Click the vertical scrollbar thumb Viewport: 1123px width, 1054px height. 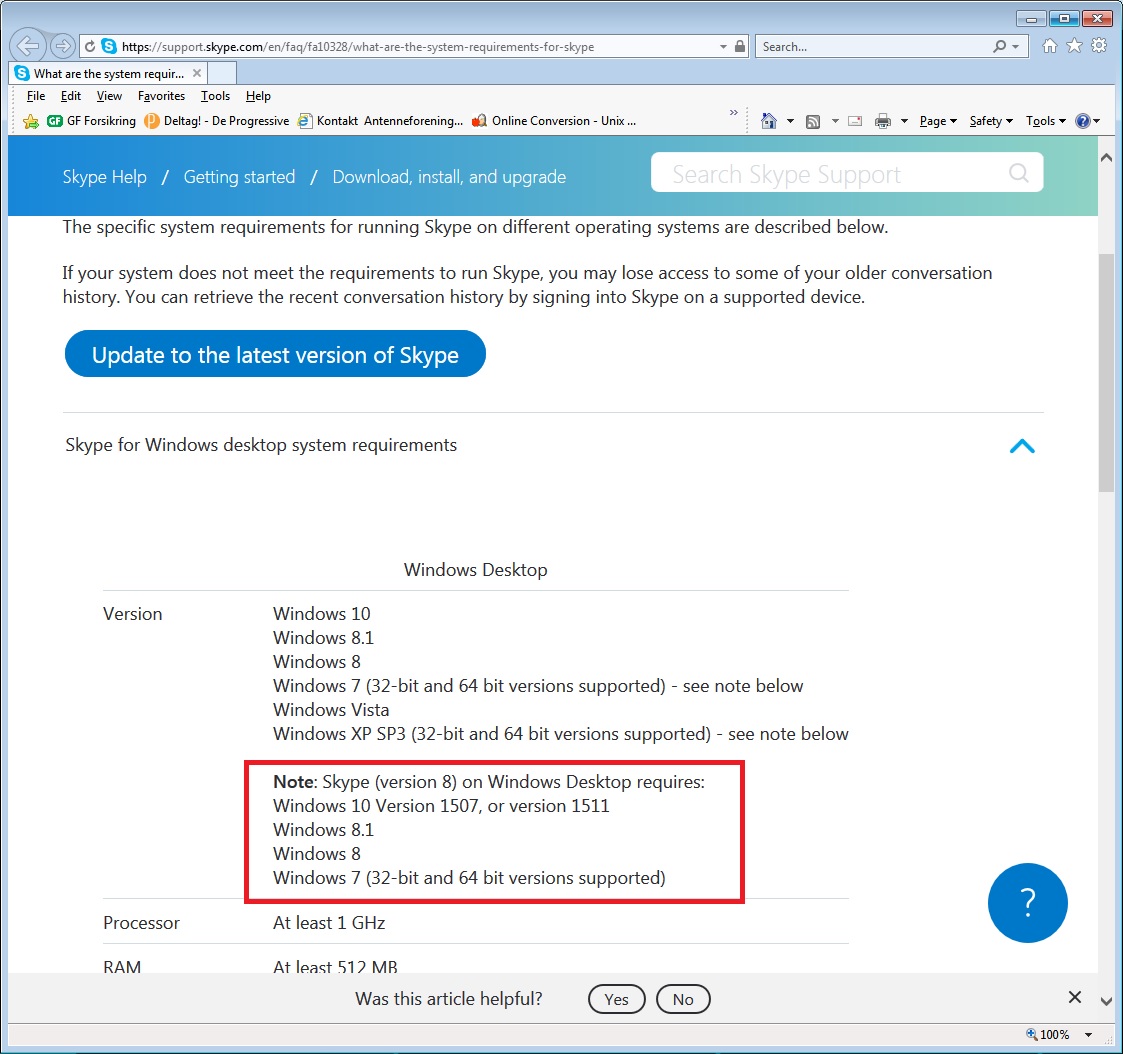pos(1106,372)
